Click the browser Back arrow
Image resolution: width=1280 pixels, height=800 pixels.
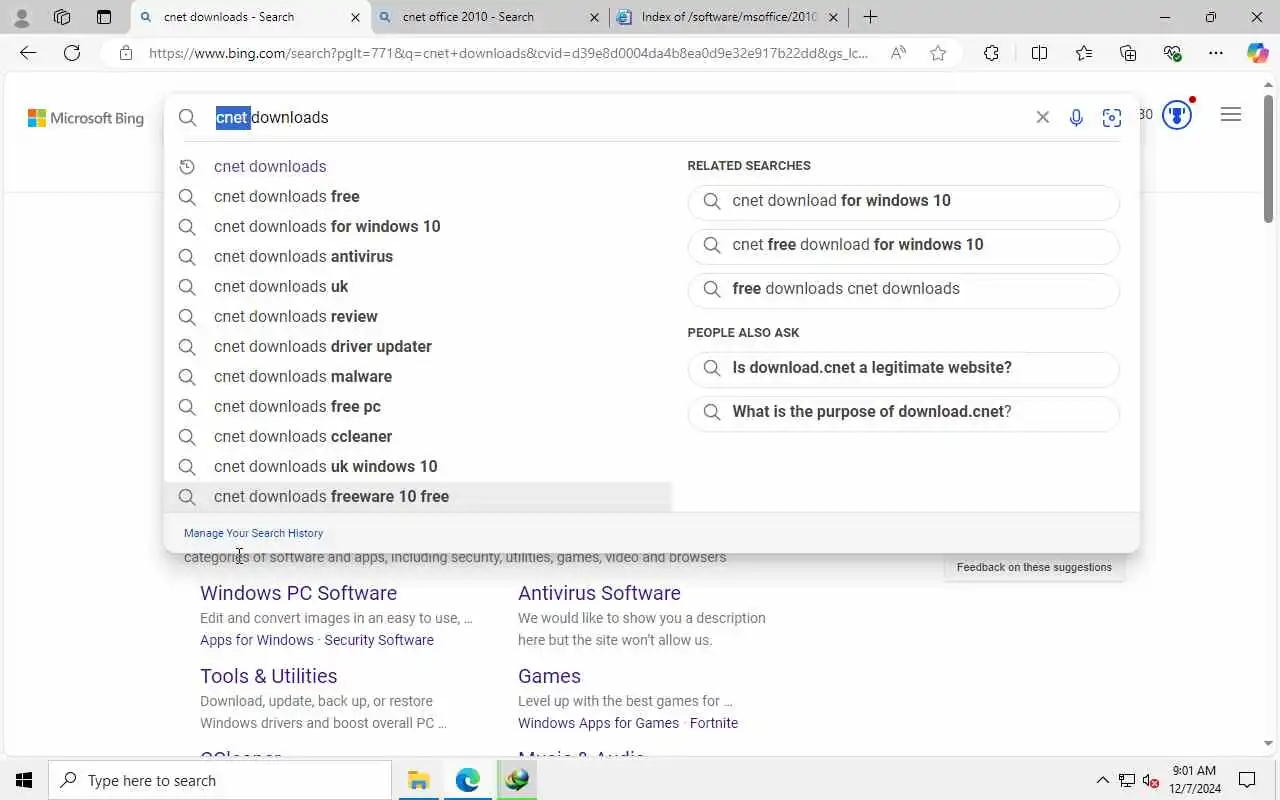coord(28,53)
